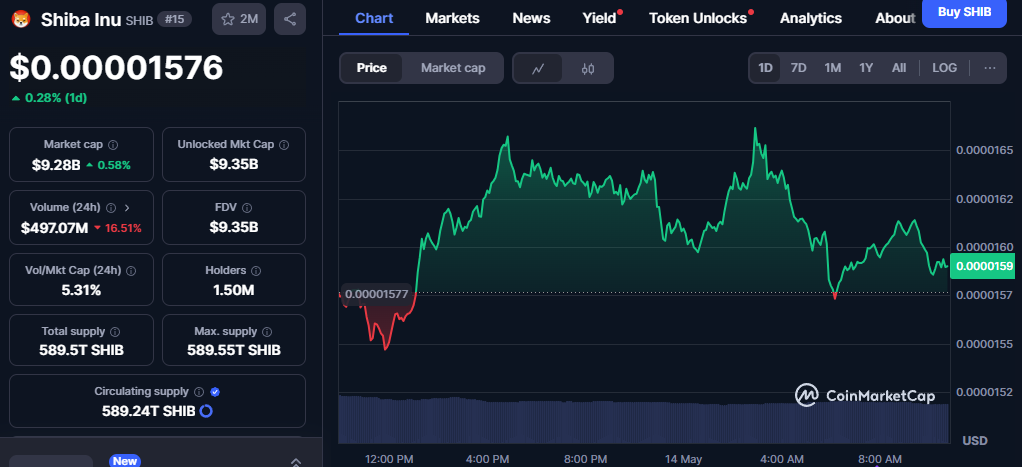Click the Shiba Inu coin logo

point(21,19)
